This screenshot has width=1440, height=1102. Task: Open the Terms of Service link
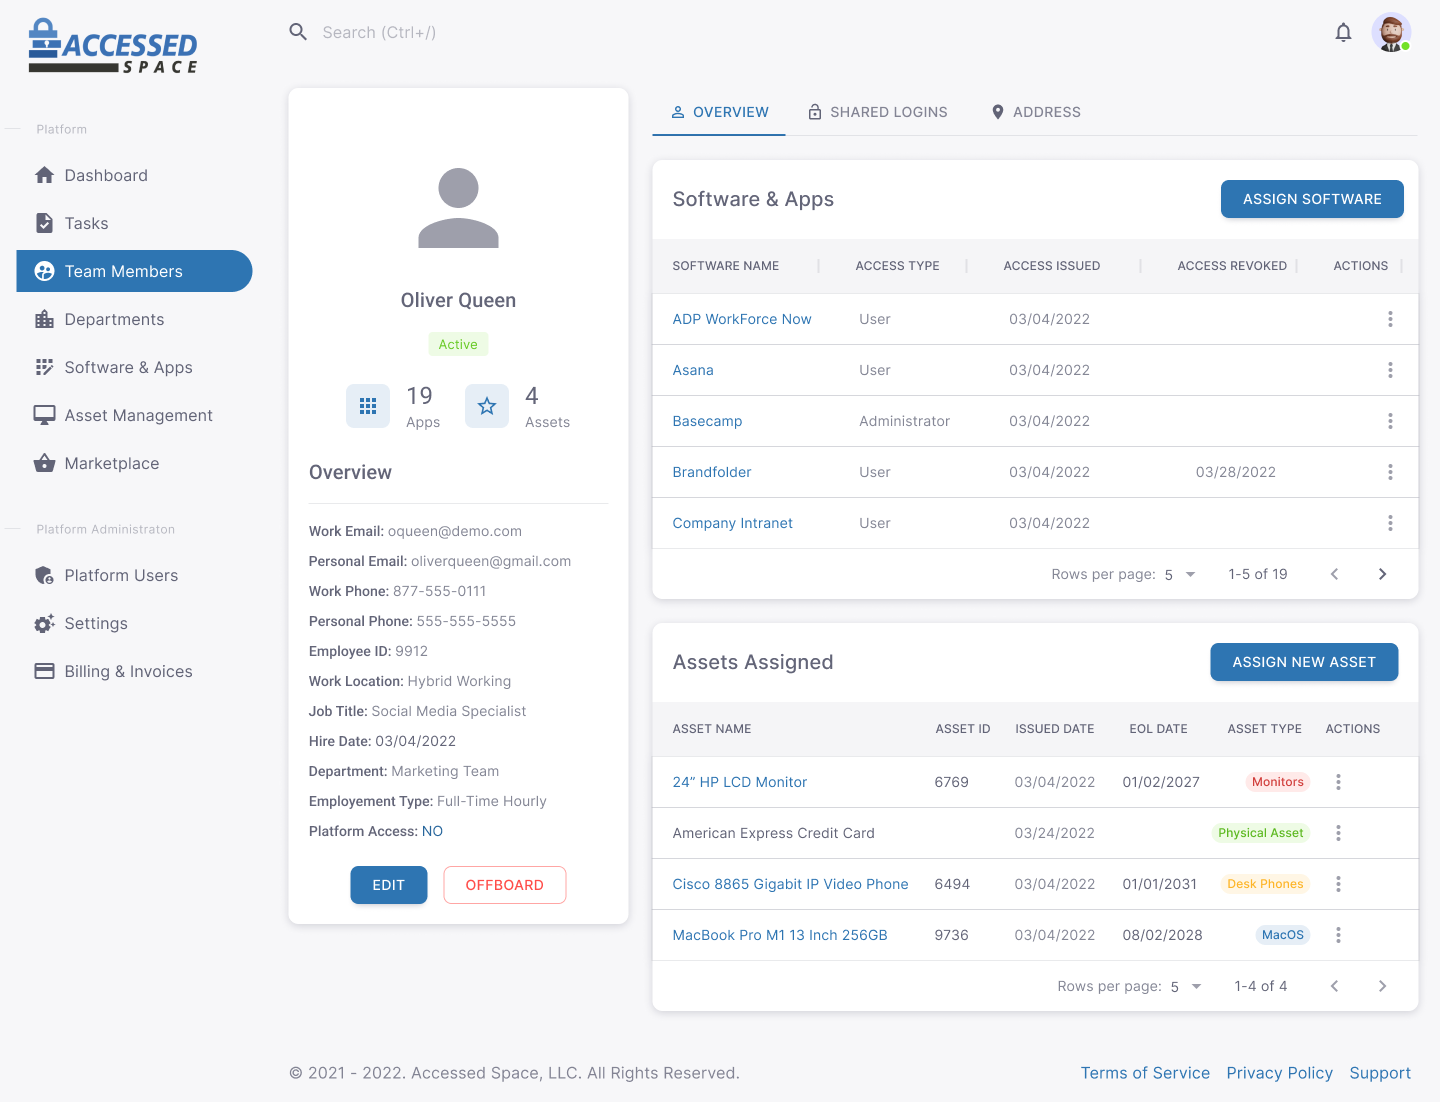(x=1145, y=1073)
